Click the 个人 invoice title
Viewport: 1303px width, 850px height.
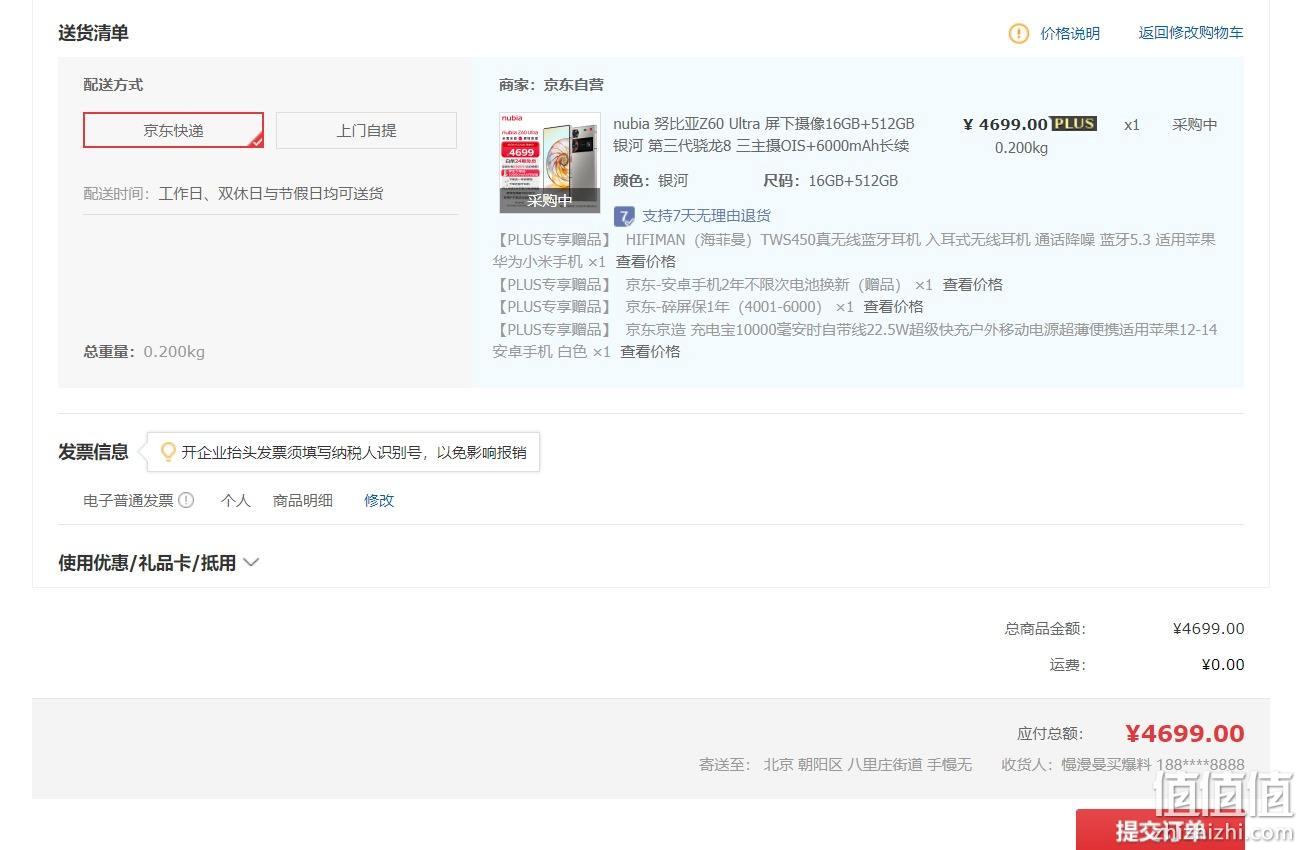click(235, 500)
